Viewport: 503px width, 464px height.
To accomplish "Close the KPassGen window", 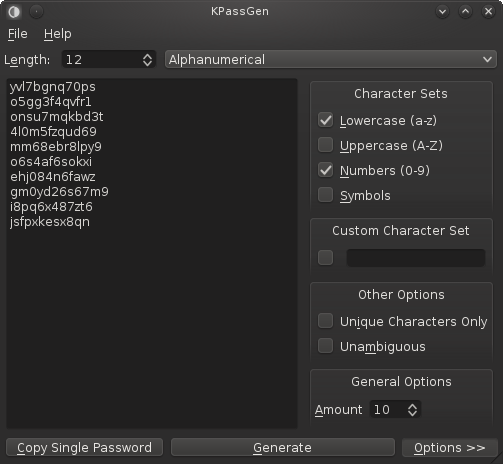I will pos(488,12).
